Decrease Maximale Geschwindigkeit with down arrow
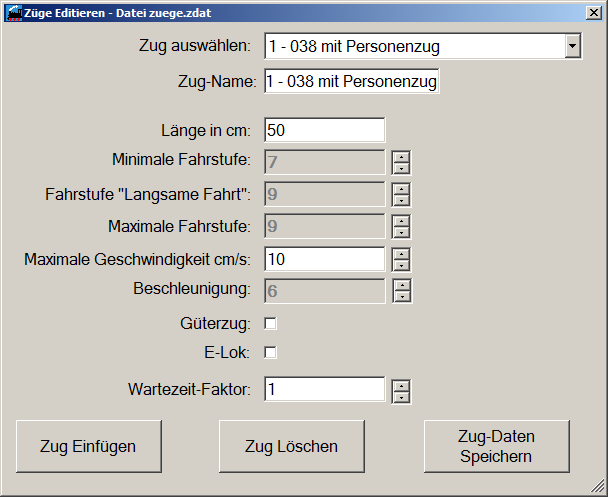Image resolution: width=608 pixels, height=497 pixels. pyautogui.click(x=401, y=265)
